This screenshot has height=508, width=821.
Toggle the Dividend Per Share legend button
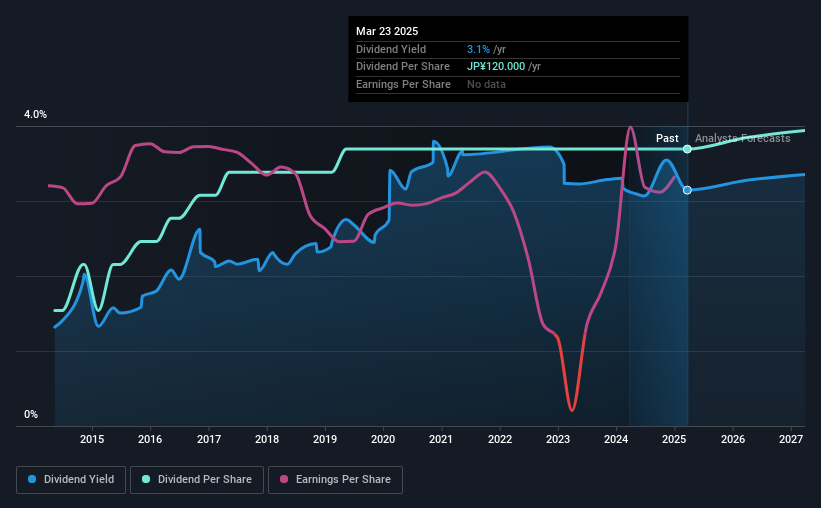(x=197, y=480)
